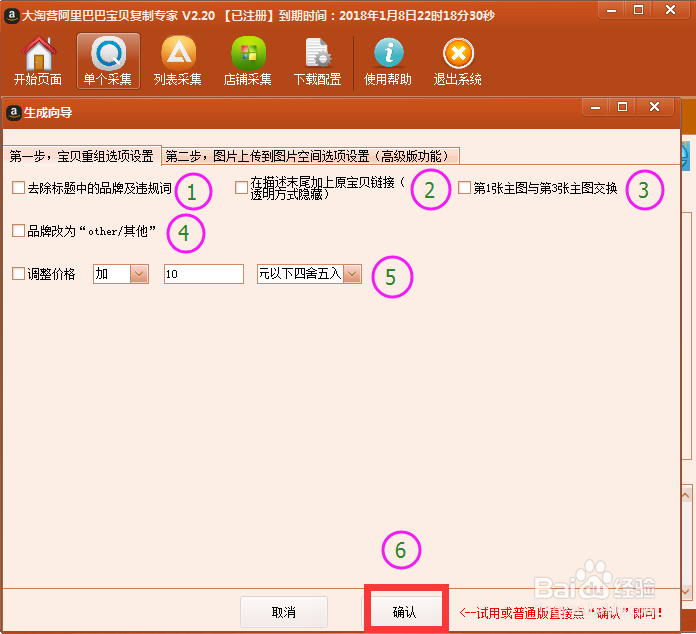Click the 生成向导 dialog logo icon
The height and width of the screenshot is (634, 696).
14,113
